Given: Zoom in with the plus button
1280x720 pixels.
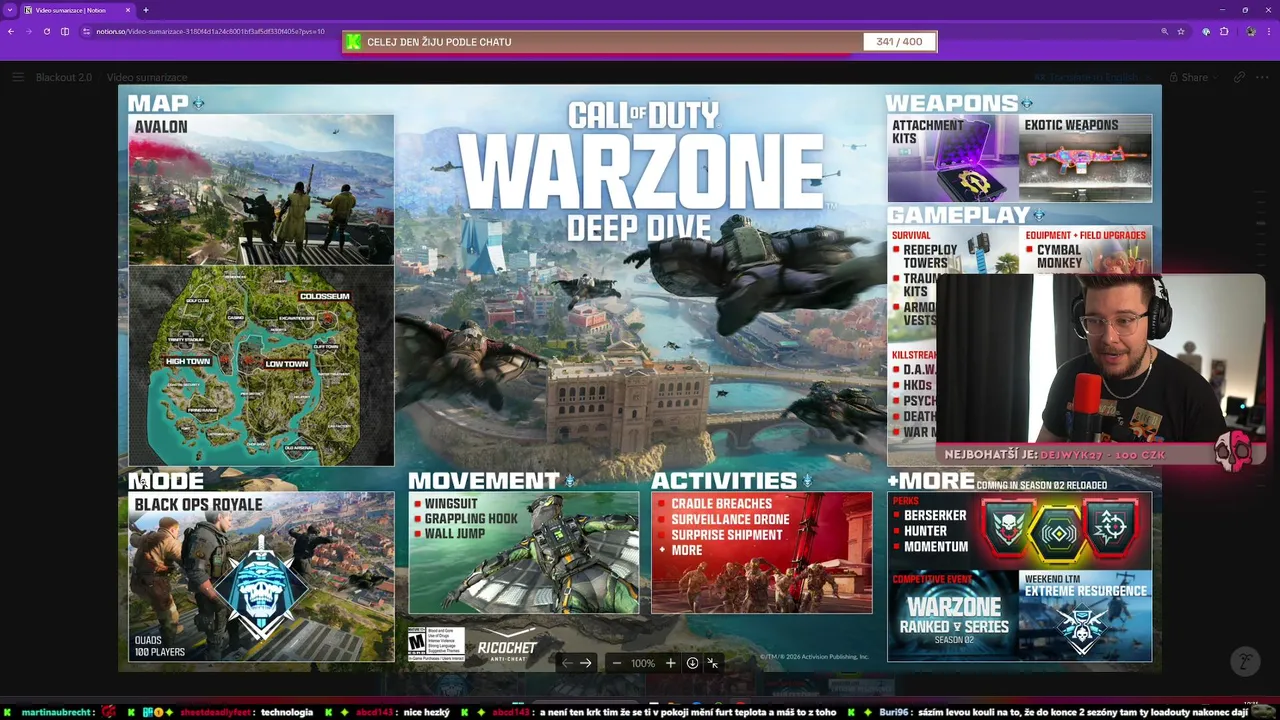Looking at the screenshot, I should (670, 663).
